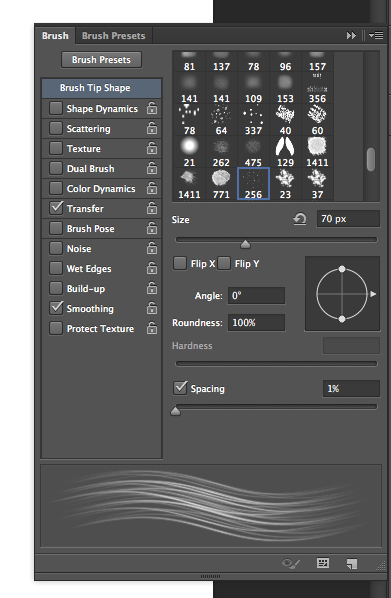This screenshot has width=391, height=598.
Task: Enable Build-up checkbox
Action: click(x=56, y=288)
